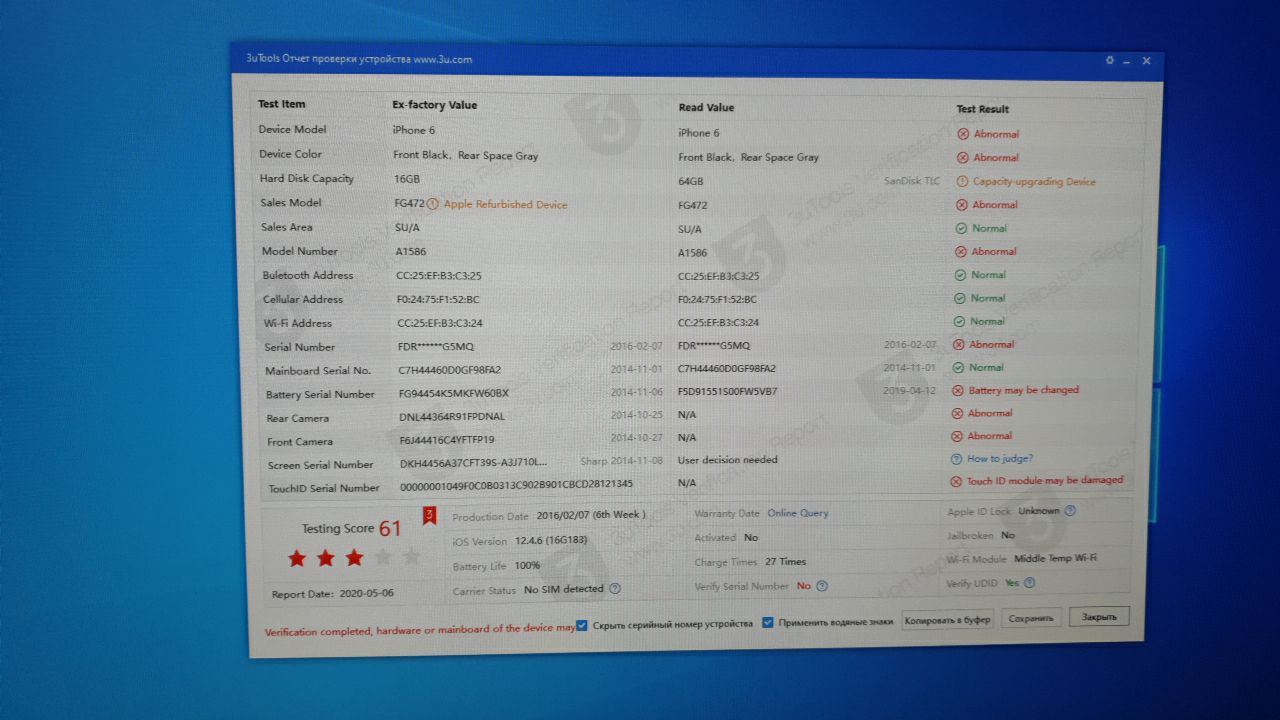1280x720 pixels.
Task: Click the Production Date 2016/02/07 value
Action: pos(590,516)
